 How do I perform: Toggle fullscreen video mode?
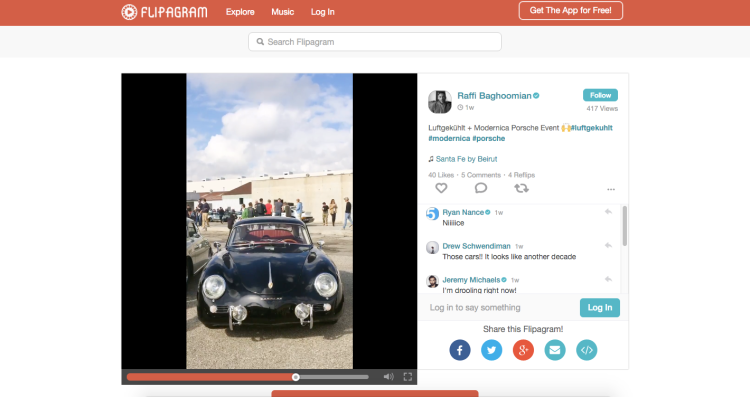pos(408,377)
